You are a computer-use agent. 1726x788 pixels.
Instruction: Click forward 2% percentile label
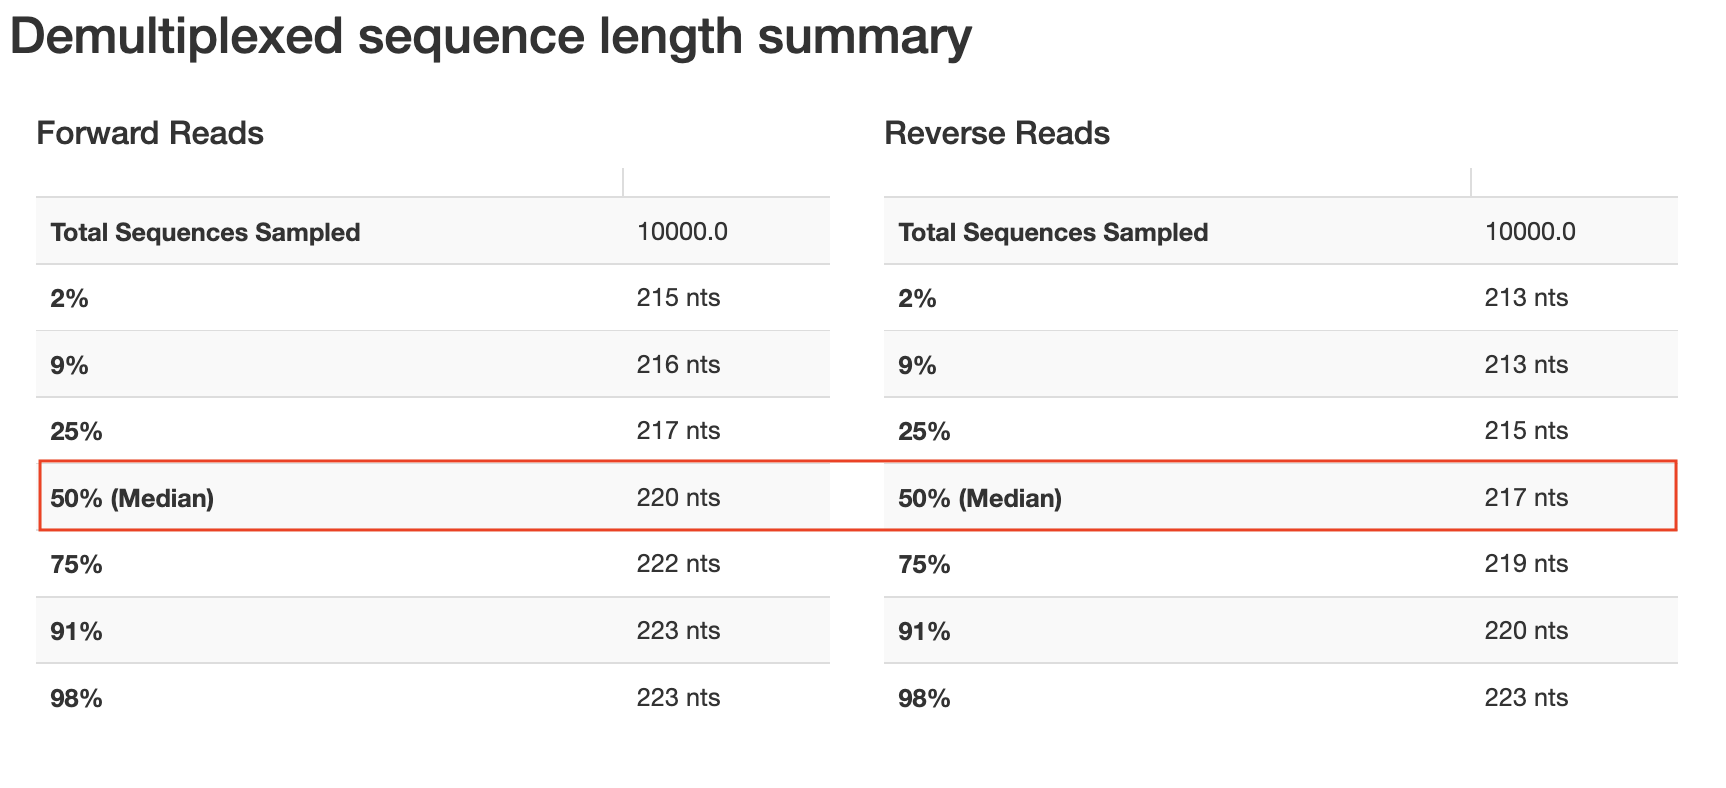point(69,298)
